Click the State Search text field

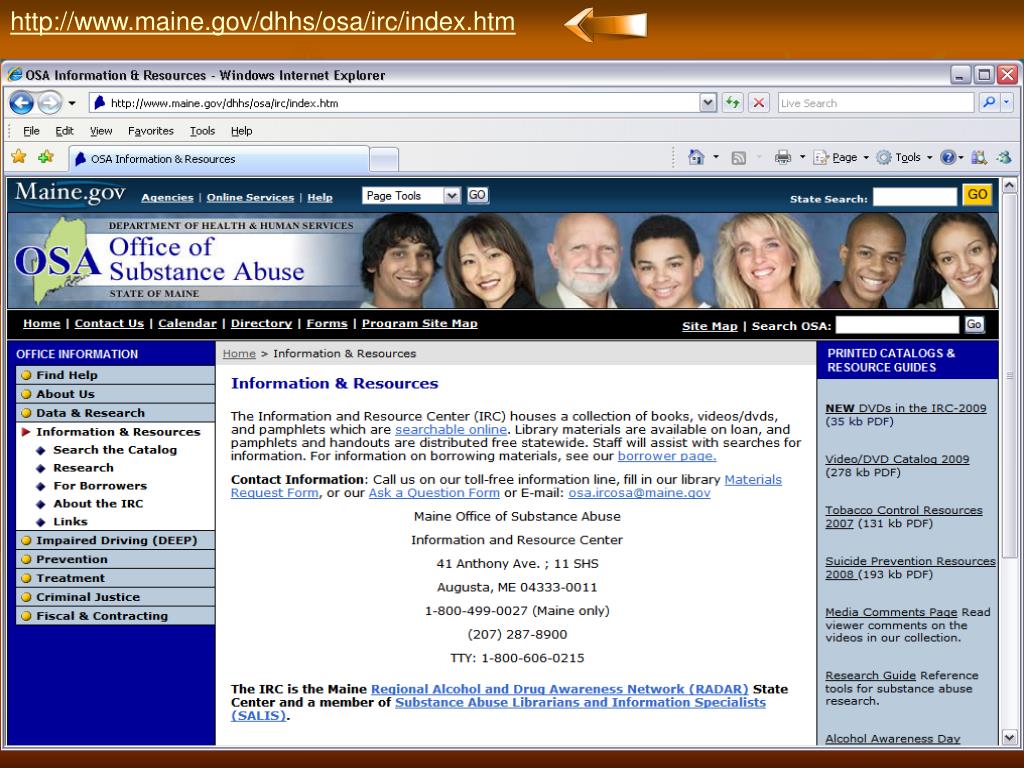coord(915,197)
